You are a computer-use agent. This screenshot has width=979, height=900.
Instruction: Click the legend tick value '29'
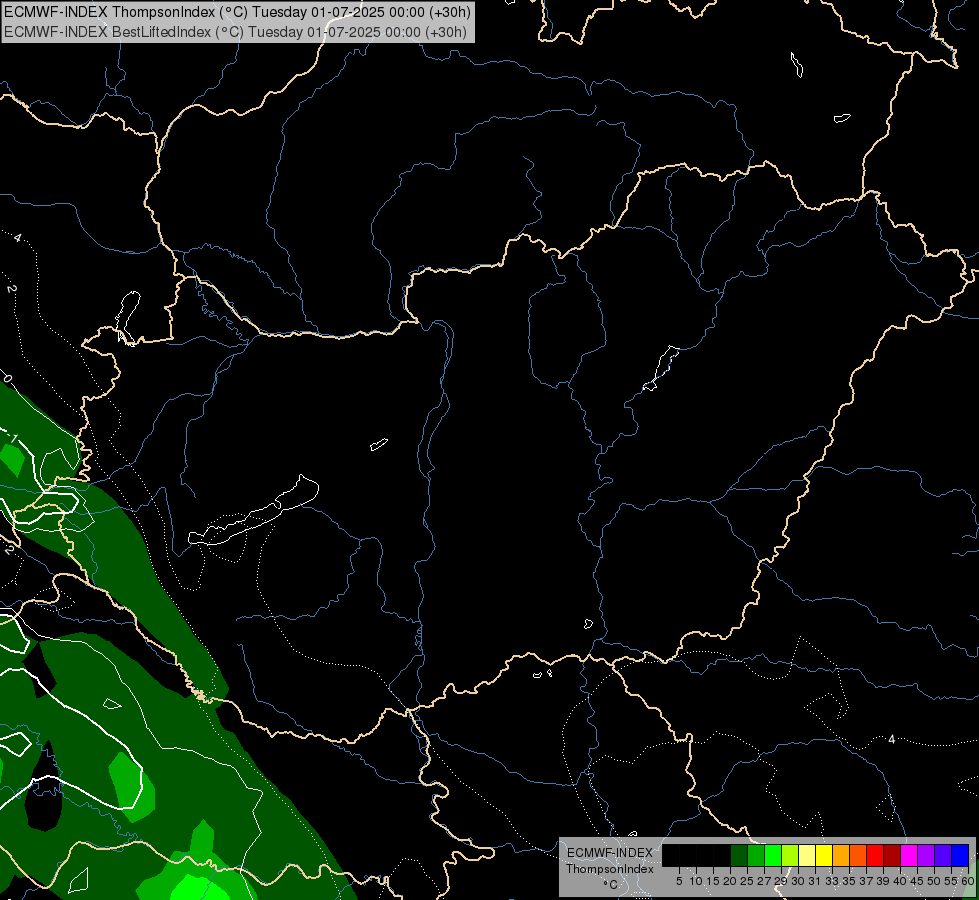coord(781,881)
